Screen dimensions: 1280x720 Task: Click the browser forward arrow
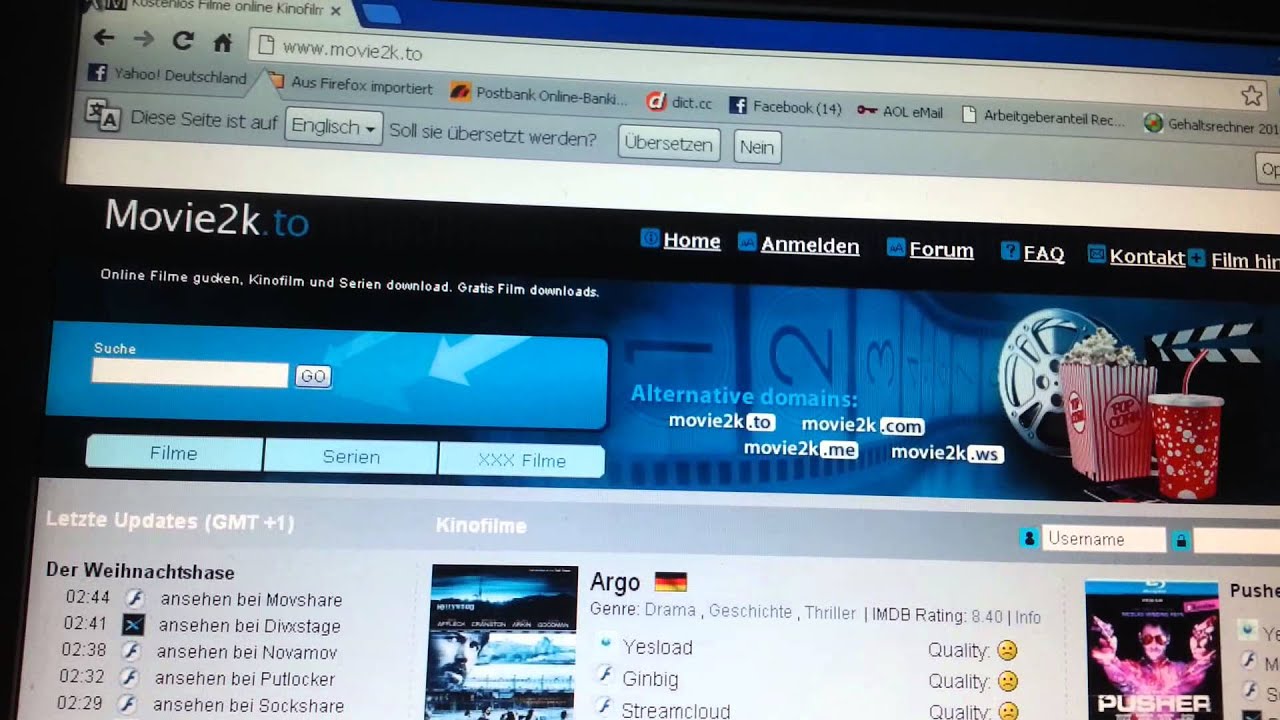[x=144, y=39]
